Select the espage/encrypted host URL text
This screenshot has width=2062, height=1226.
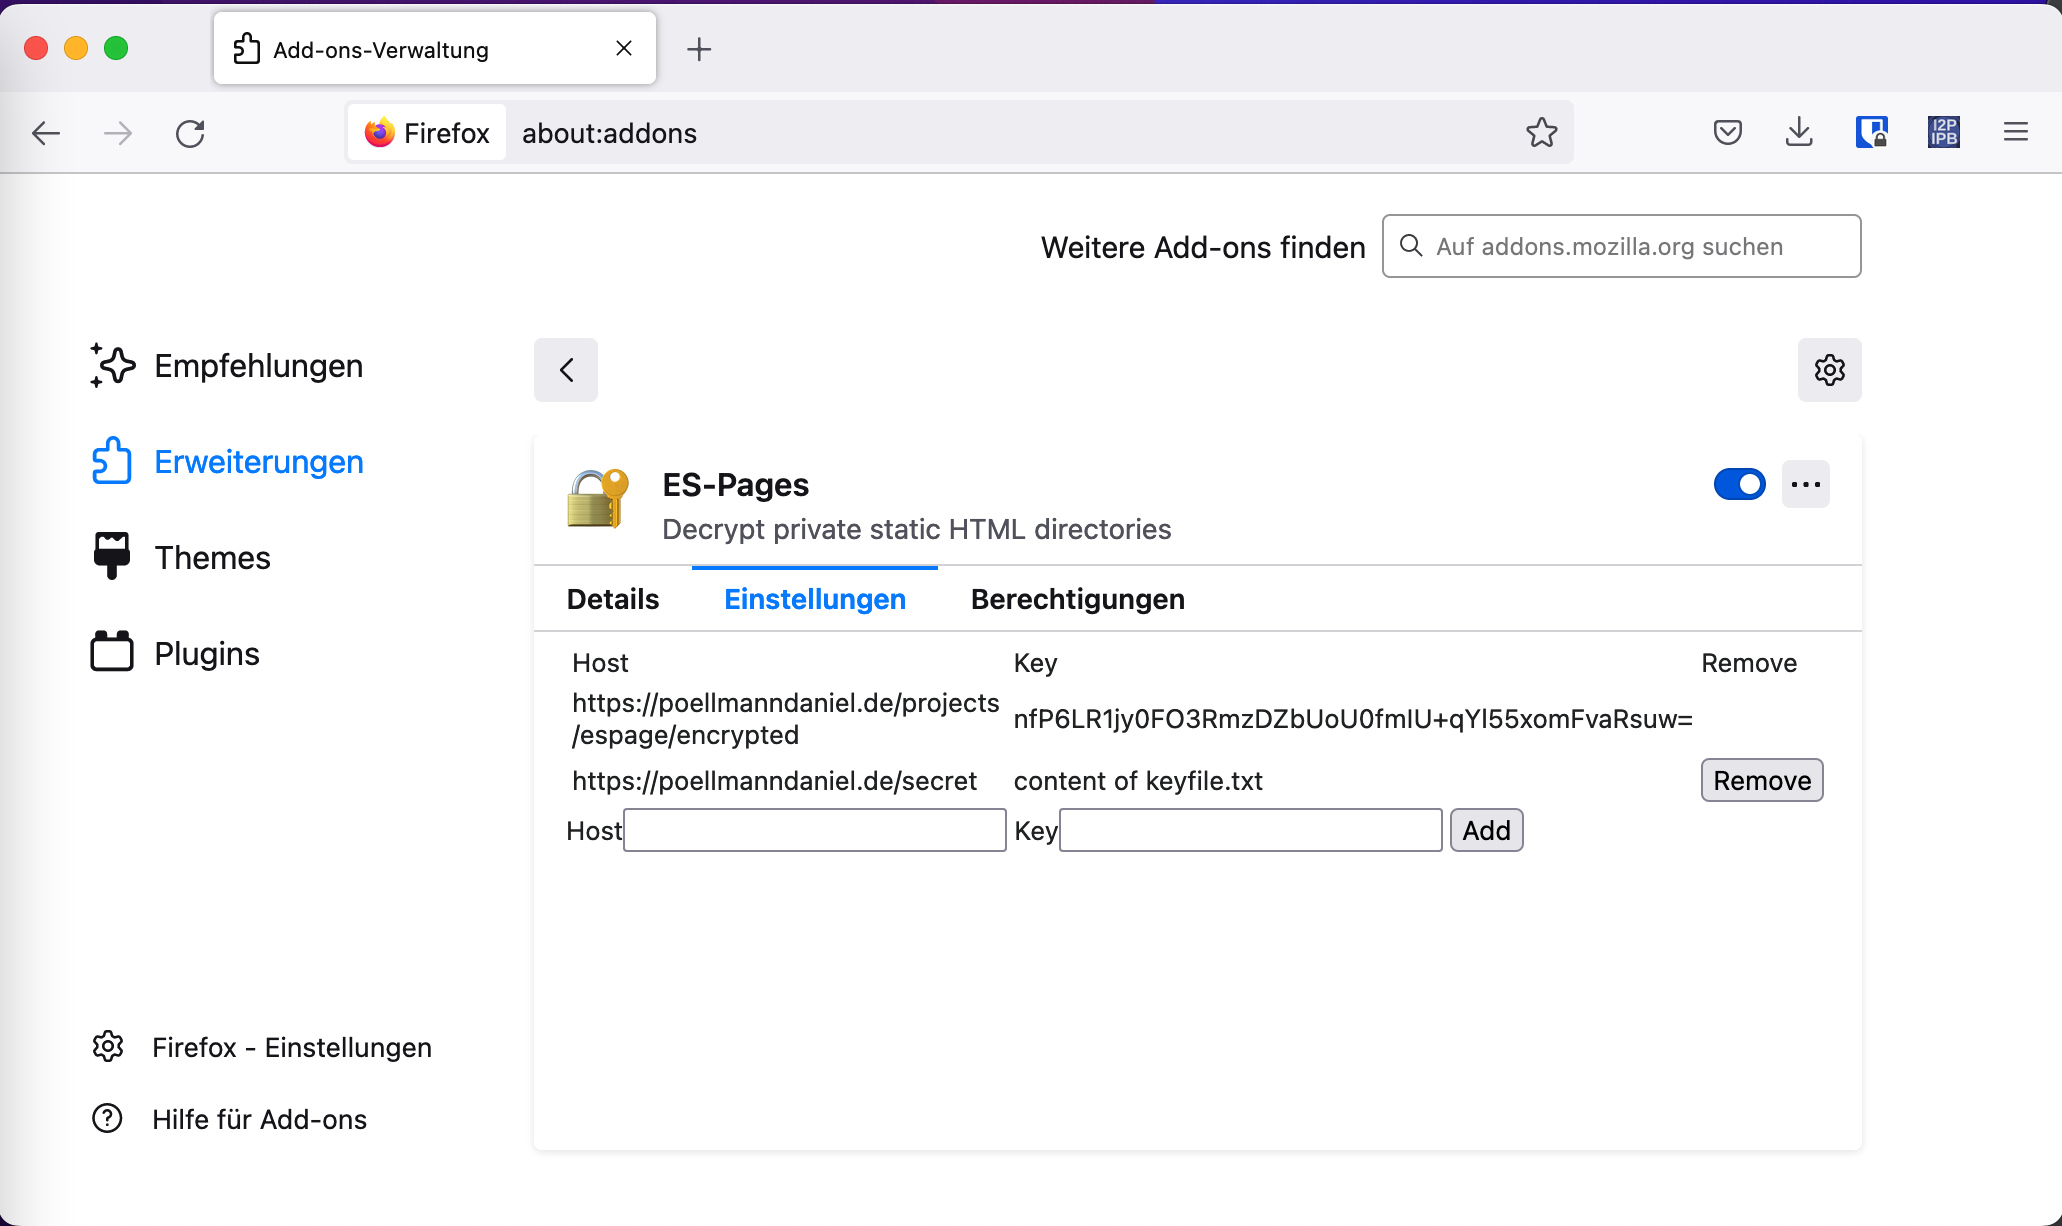(786, 719)
